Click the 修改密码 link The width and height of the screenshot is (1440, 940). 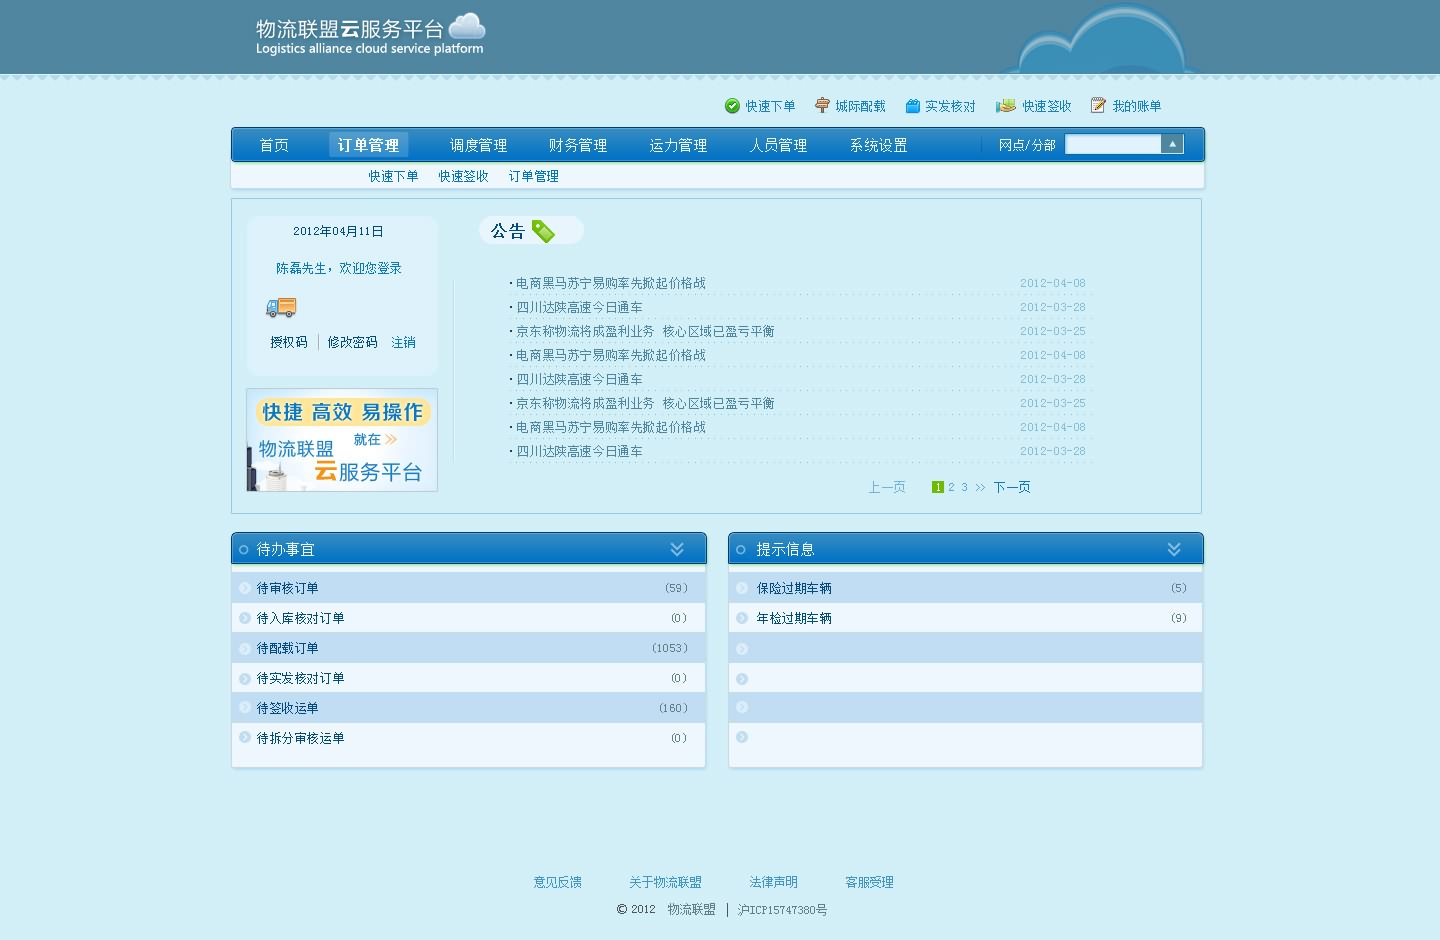coord(352,342)
